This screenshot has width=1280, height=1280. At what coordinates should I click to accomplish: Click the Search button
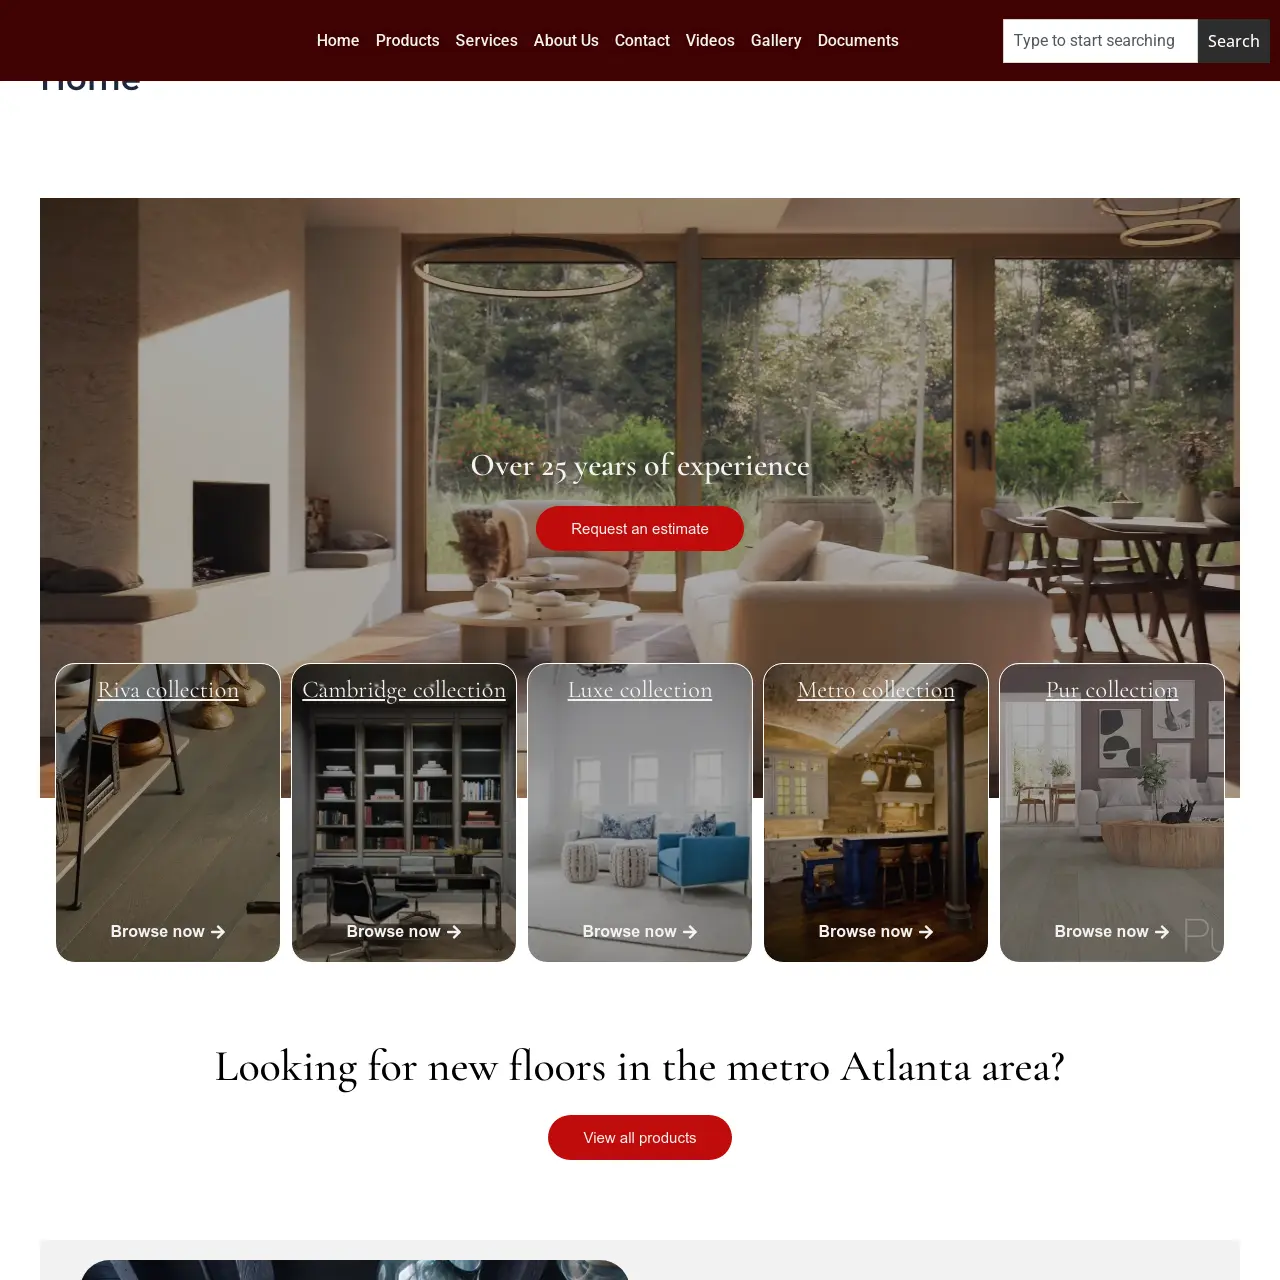pyautogui.click(x=1233, y=41)
